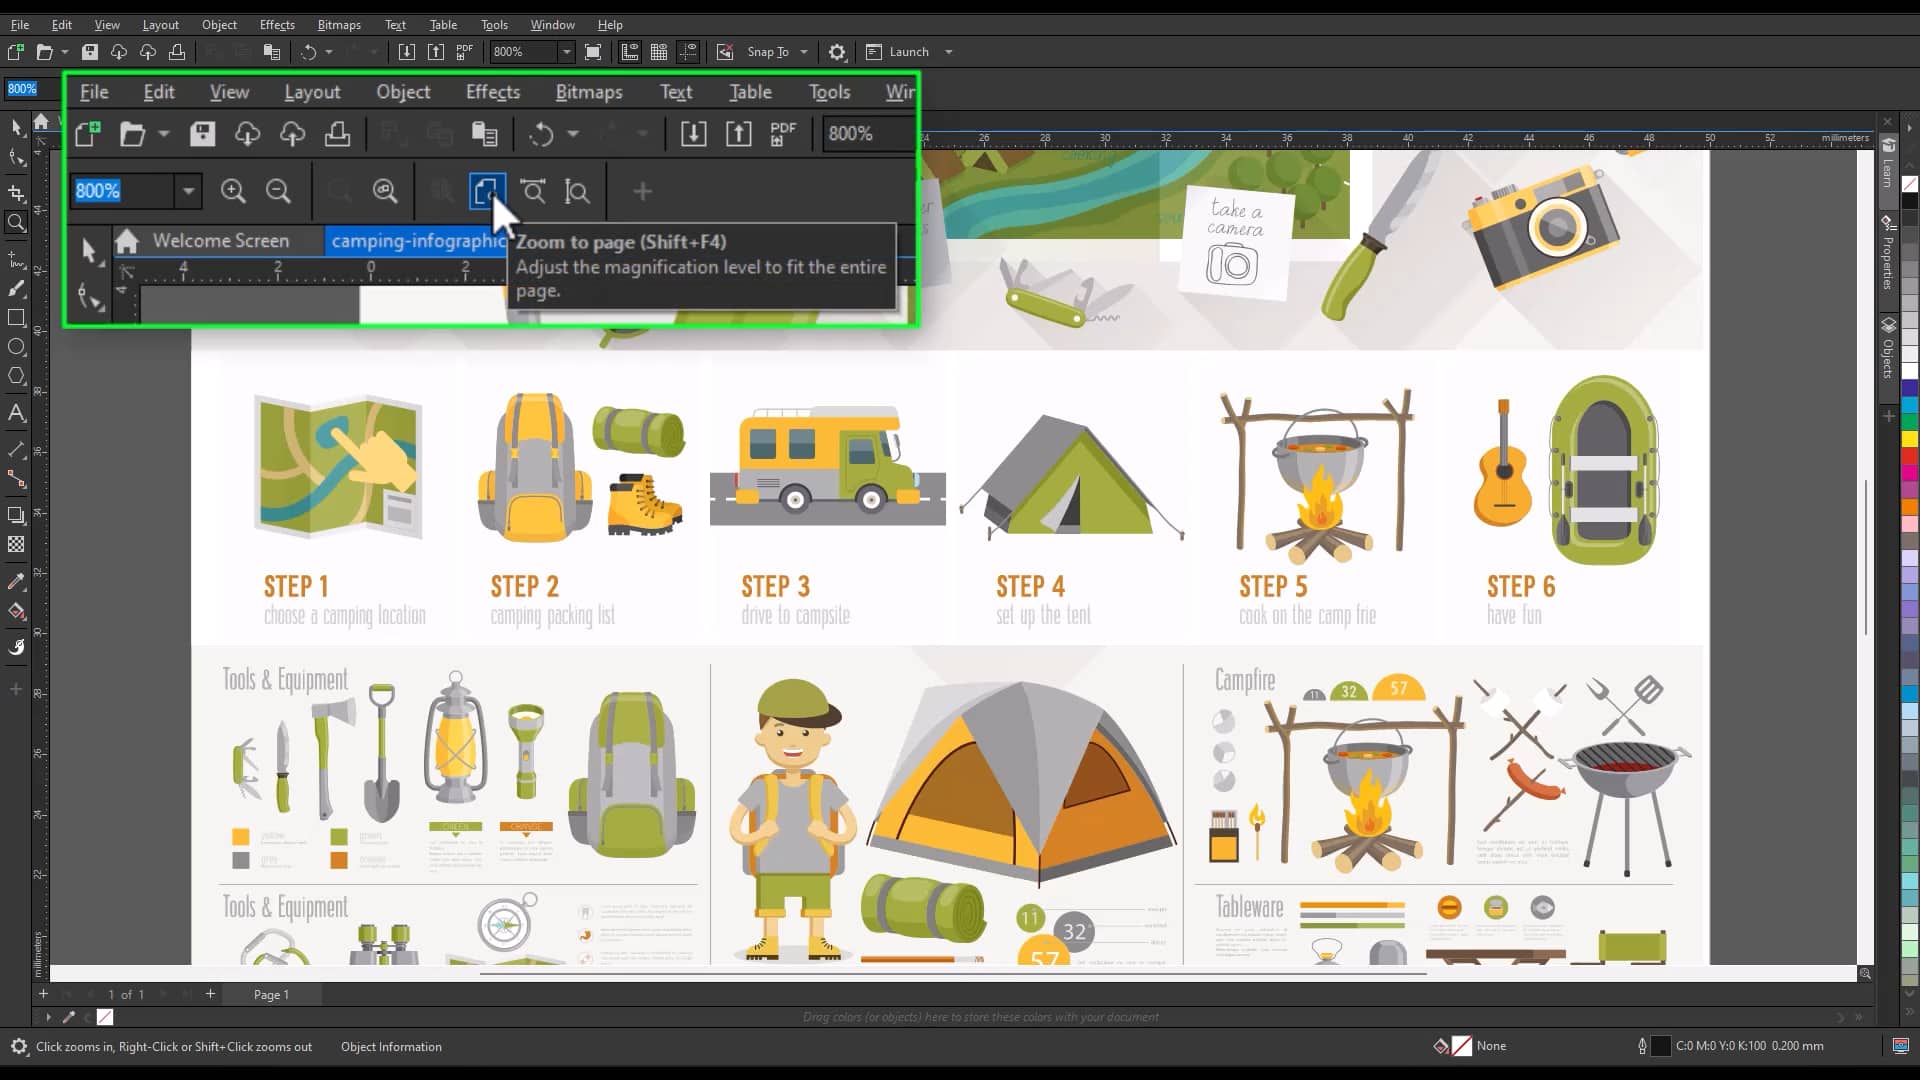Toggle guideline visibility in the toolbar
Image resolution: width=1920 pixels, height=1080 pixels.
coord(689,52)
